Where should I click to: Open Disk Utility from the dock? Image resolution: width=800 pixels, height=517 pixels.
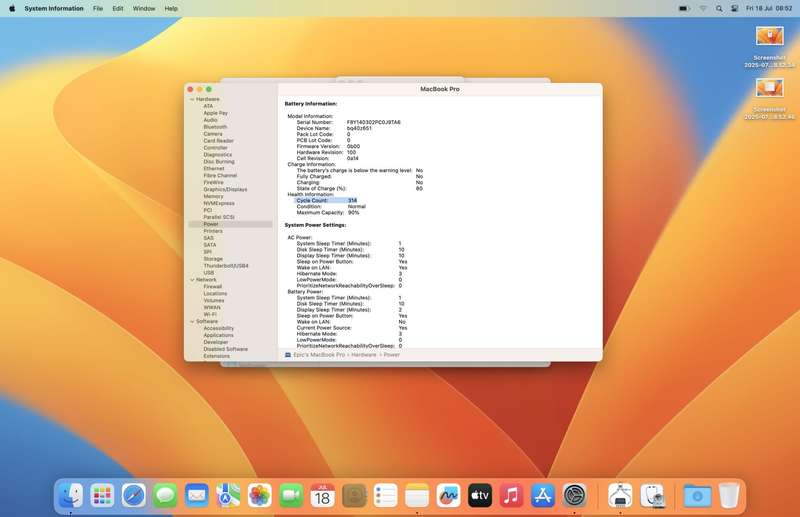pyautogui.click(x=653, y=495)
